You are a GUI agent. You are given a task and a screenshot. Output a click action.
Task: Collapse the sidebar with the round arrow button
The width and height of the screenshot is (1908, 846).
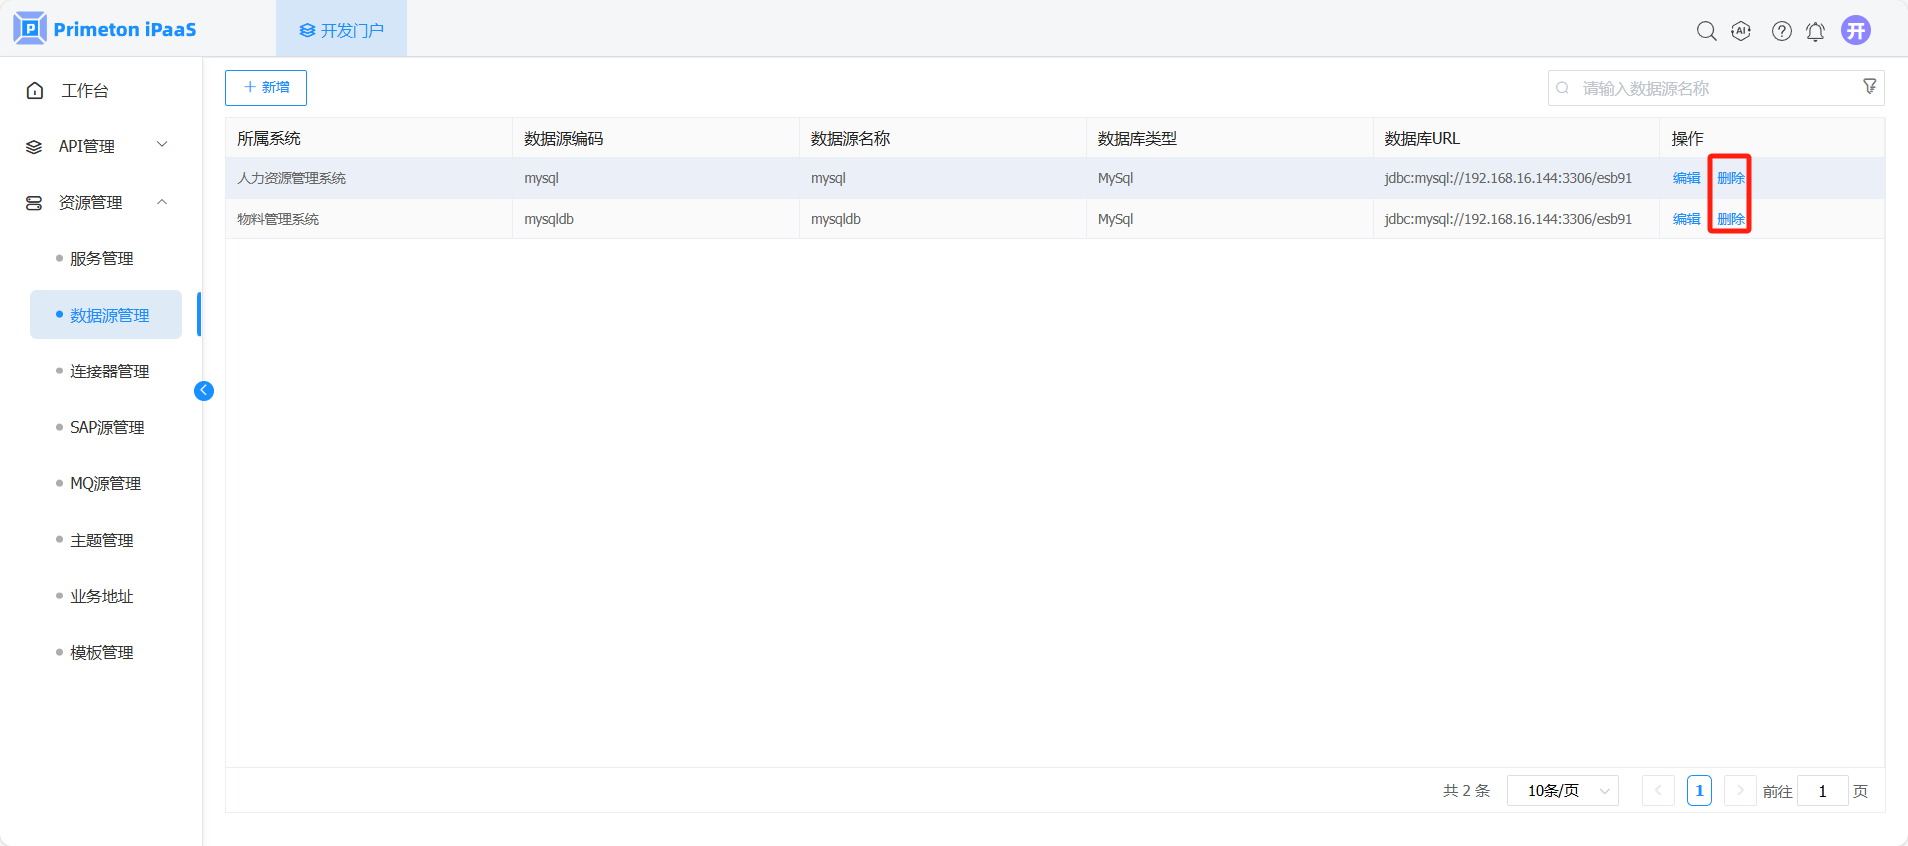pos(204,391)
